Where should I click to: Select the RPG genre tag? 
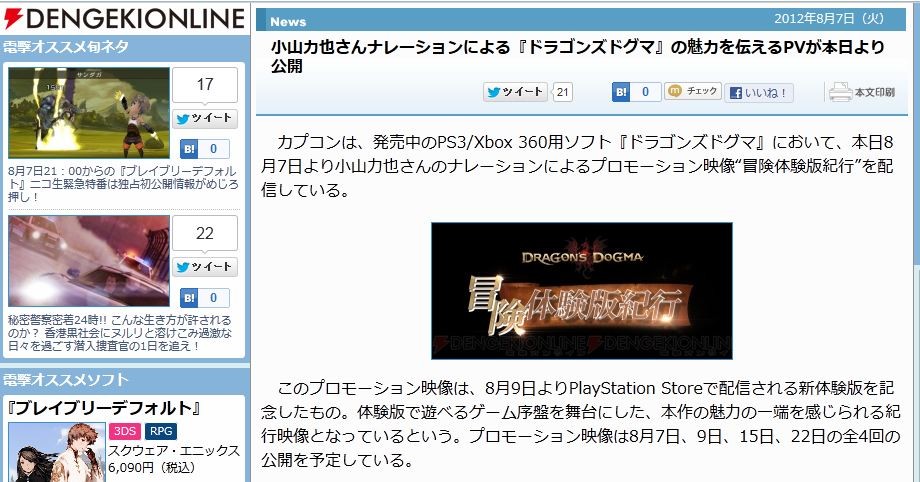[x=161, y=432]
